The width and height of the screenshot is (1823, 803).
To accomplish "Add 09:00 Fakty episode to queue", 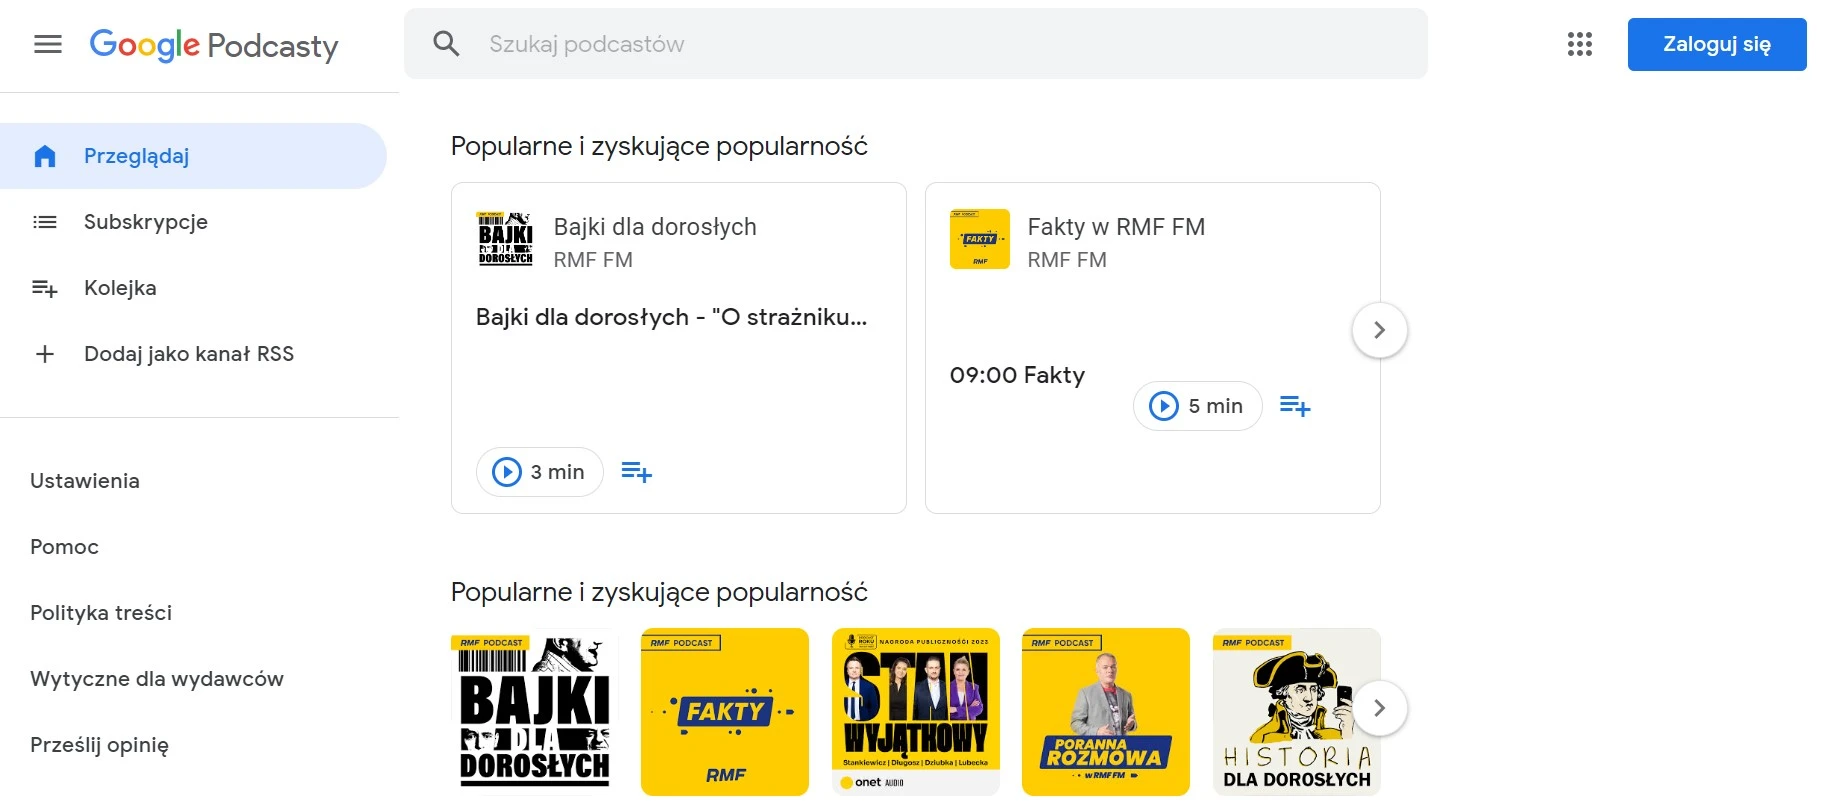I will tap(1295, 406).
